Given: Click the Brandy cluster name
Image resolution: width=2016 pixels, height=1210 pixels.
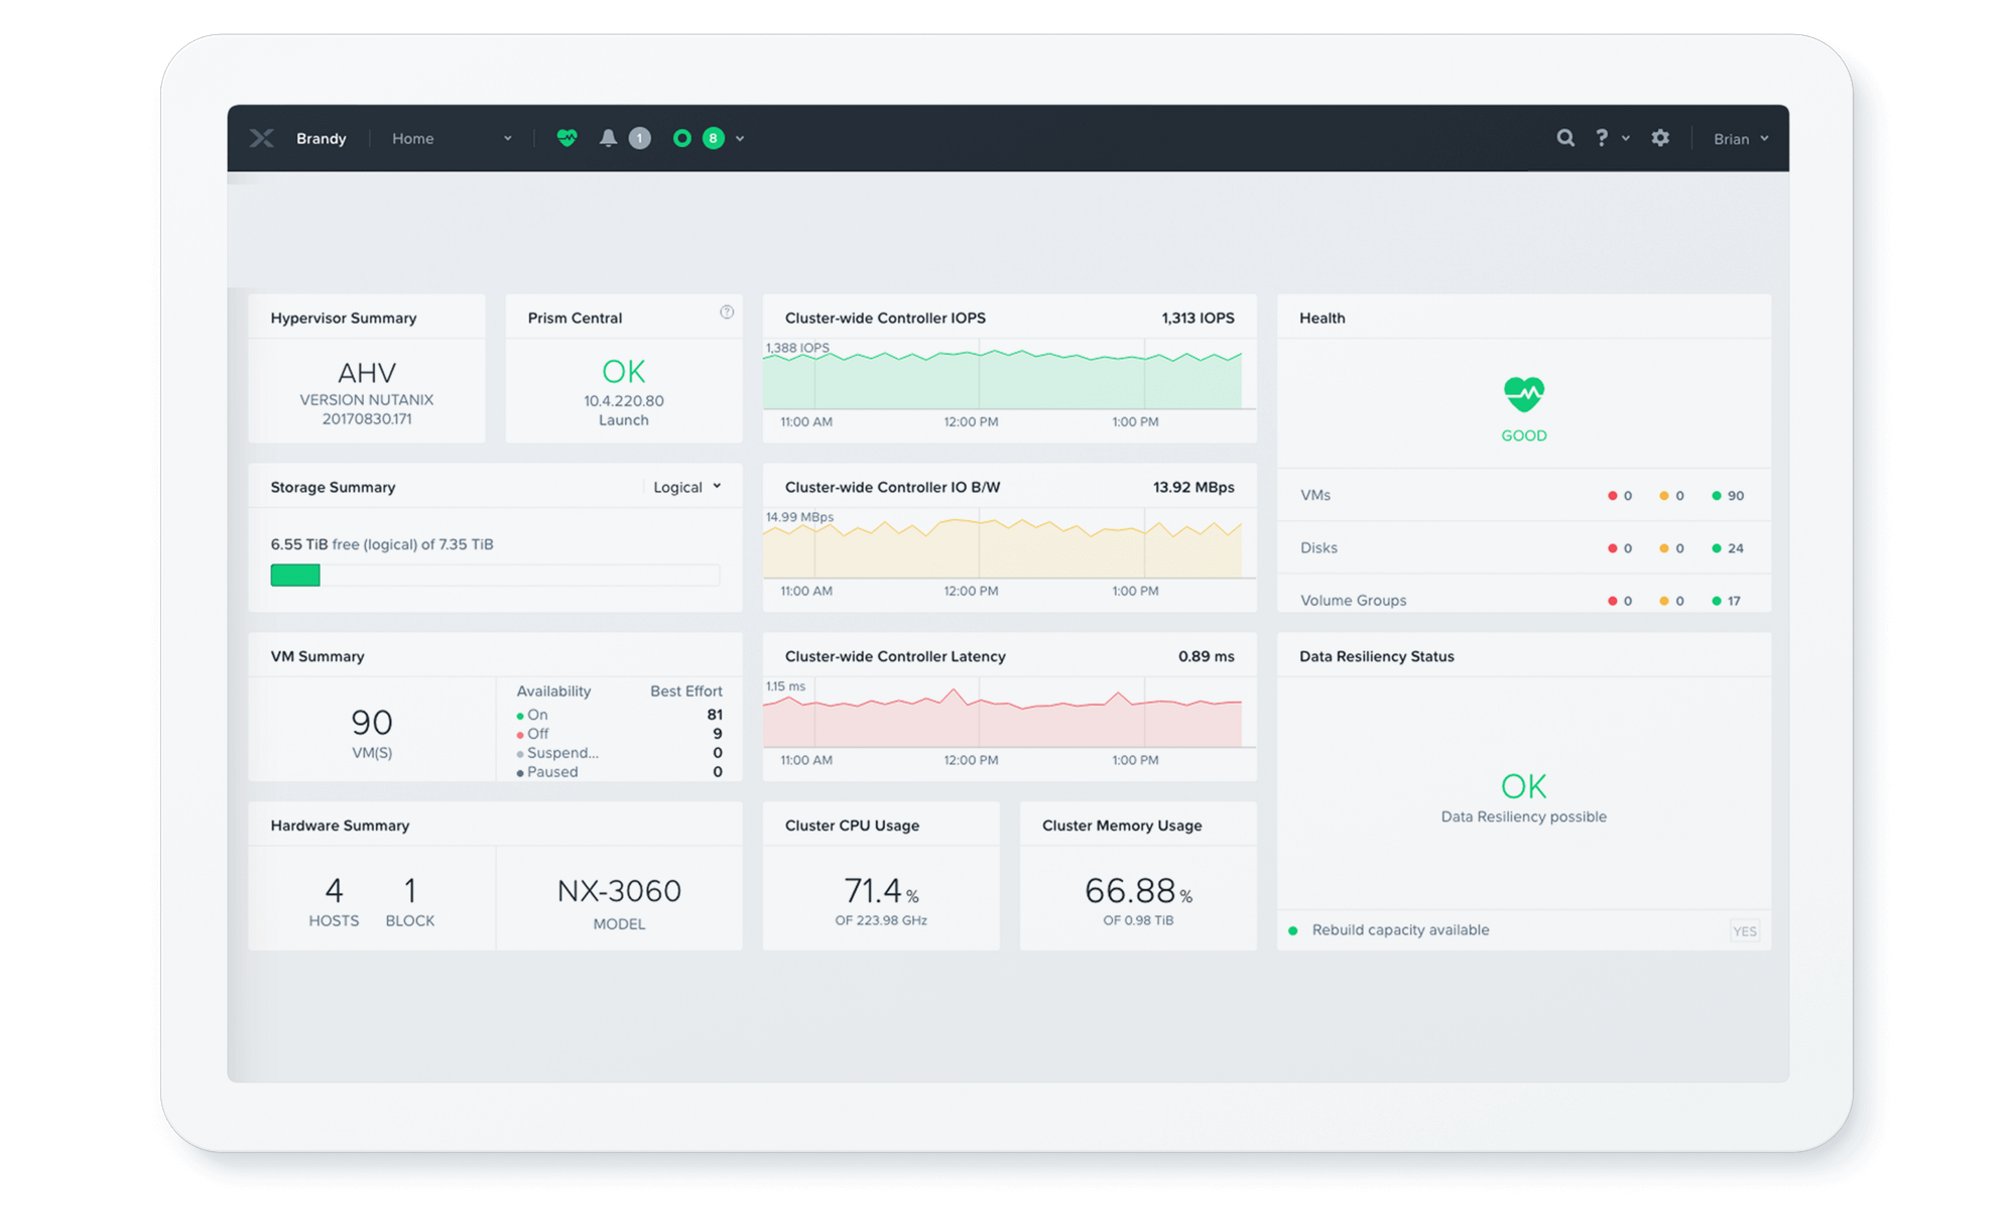Looking at the screenshot, I should pyautogui.click(x=321, y=138).
